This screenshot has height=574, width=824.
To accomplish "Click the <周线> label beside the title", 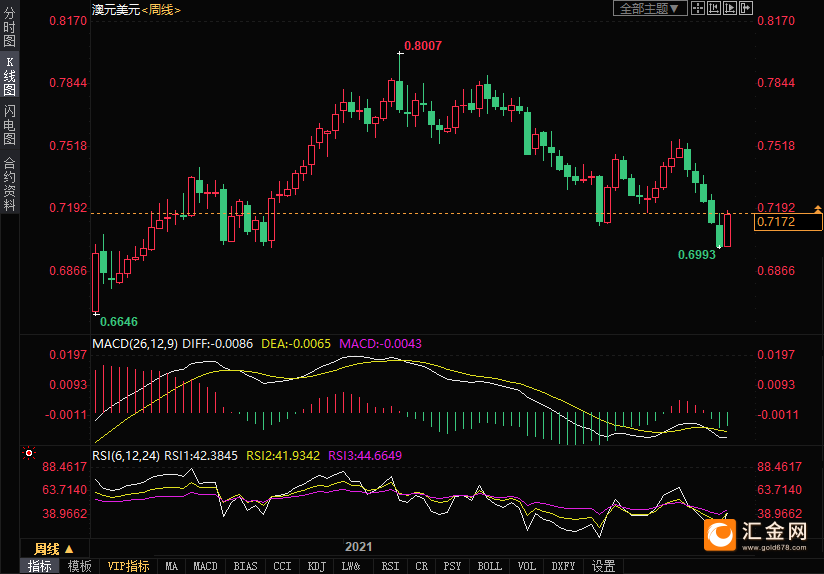I will click(x=161, y=9).
